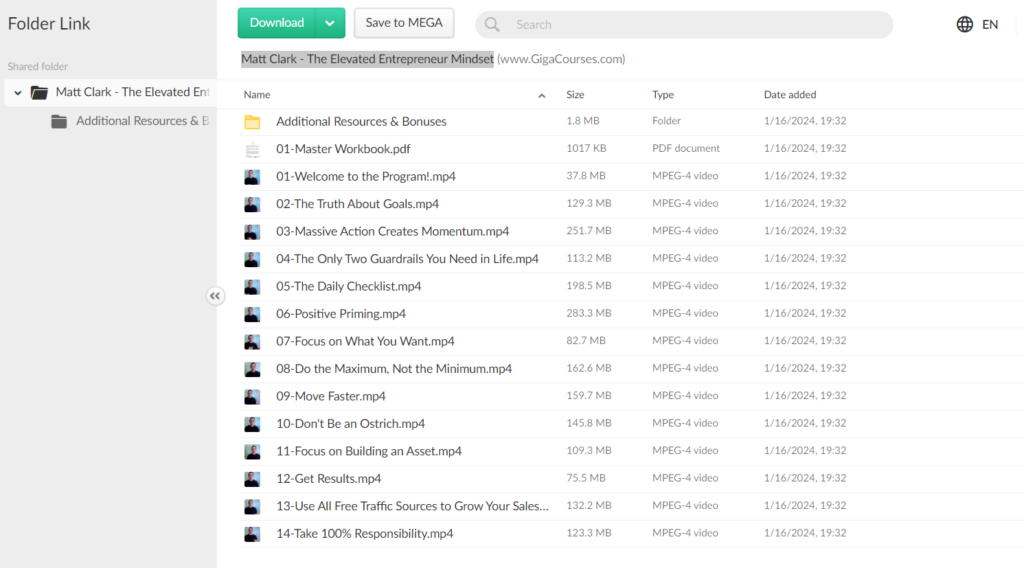Click thumbnail of 14-Take 100% Responsibility video

click(252, 534)
